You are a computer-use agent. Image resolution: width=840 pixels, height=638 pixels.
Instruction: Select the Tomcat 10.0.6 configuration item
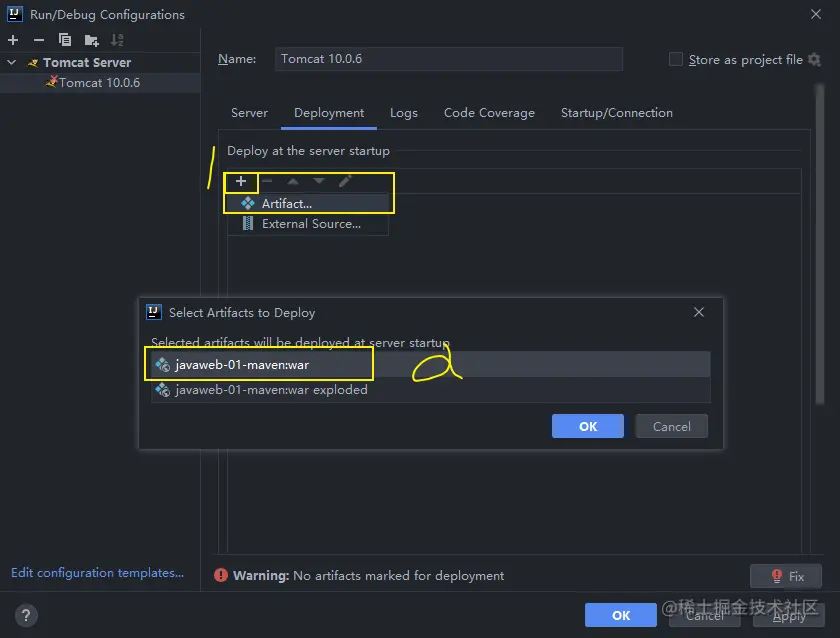(100, 82)
